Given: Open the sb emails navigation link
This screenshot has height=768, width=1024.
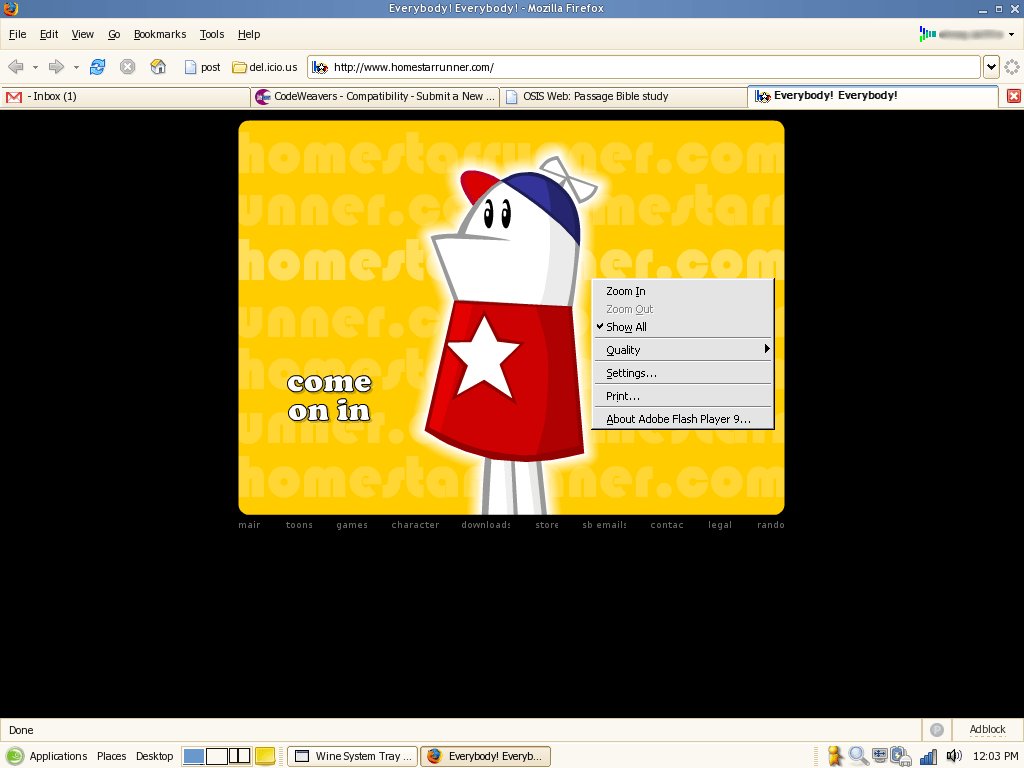Looking at the screenshot, I should (x=604, y=524).
